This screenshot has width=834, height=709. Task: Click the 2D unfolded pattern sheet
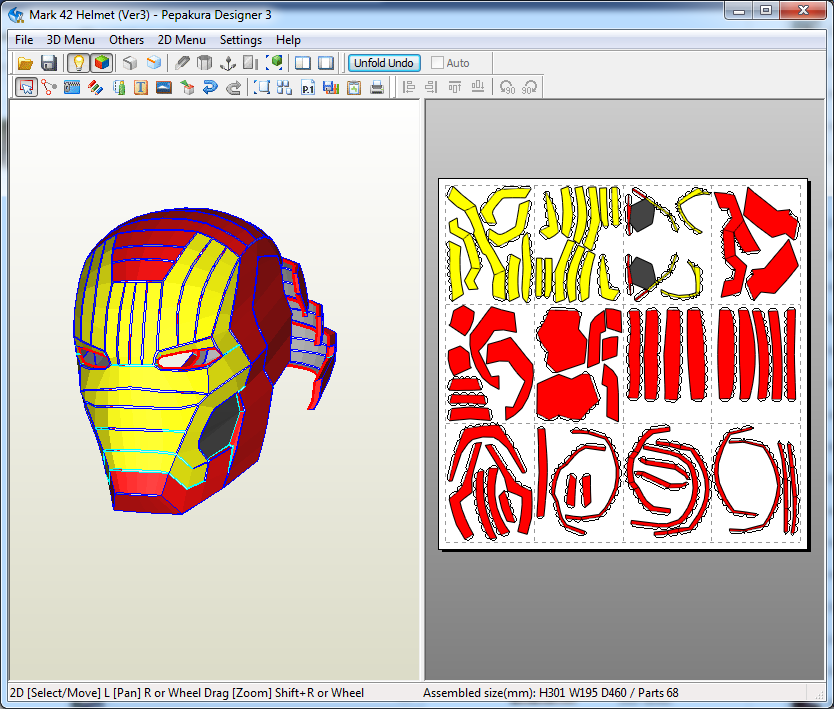[x=623, y=364]
